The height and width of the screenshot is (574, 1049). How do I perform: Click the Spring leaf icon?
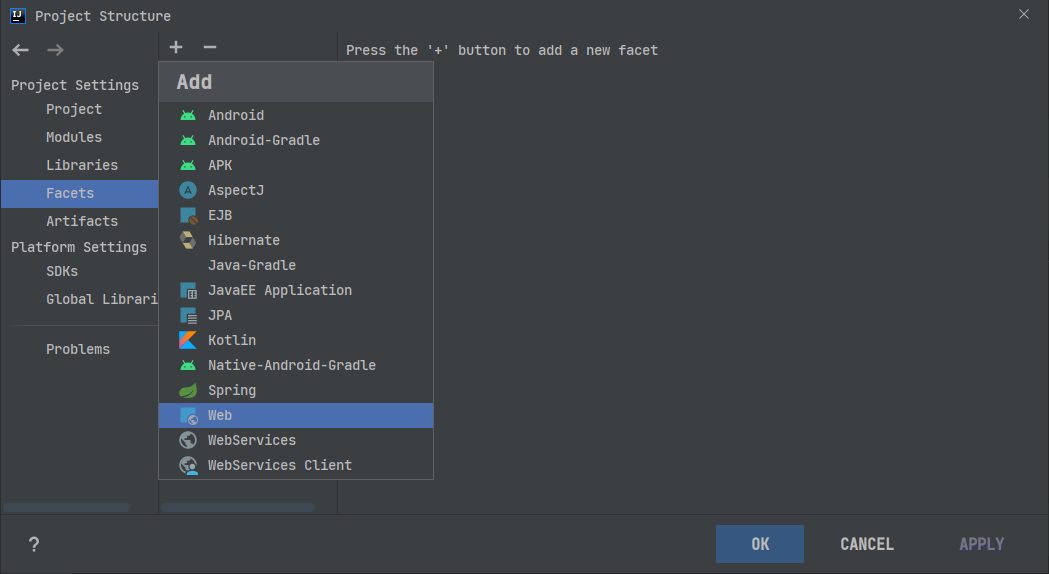pos(188,390)
